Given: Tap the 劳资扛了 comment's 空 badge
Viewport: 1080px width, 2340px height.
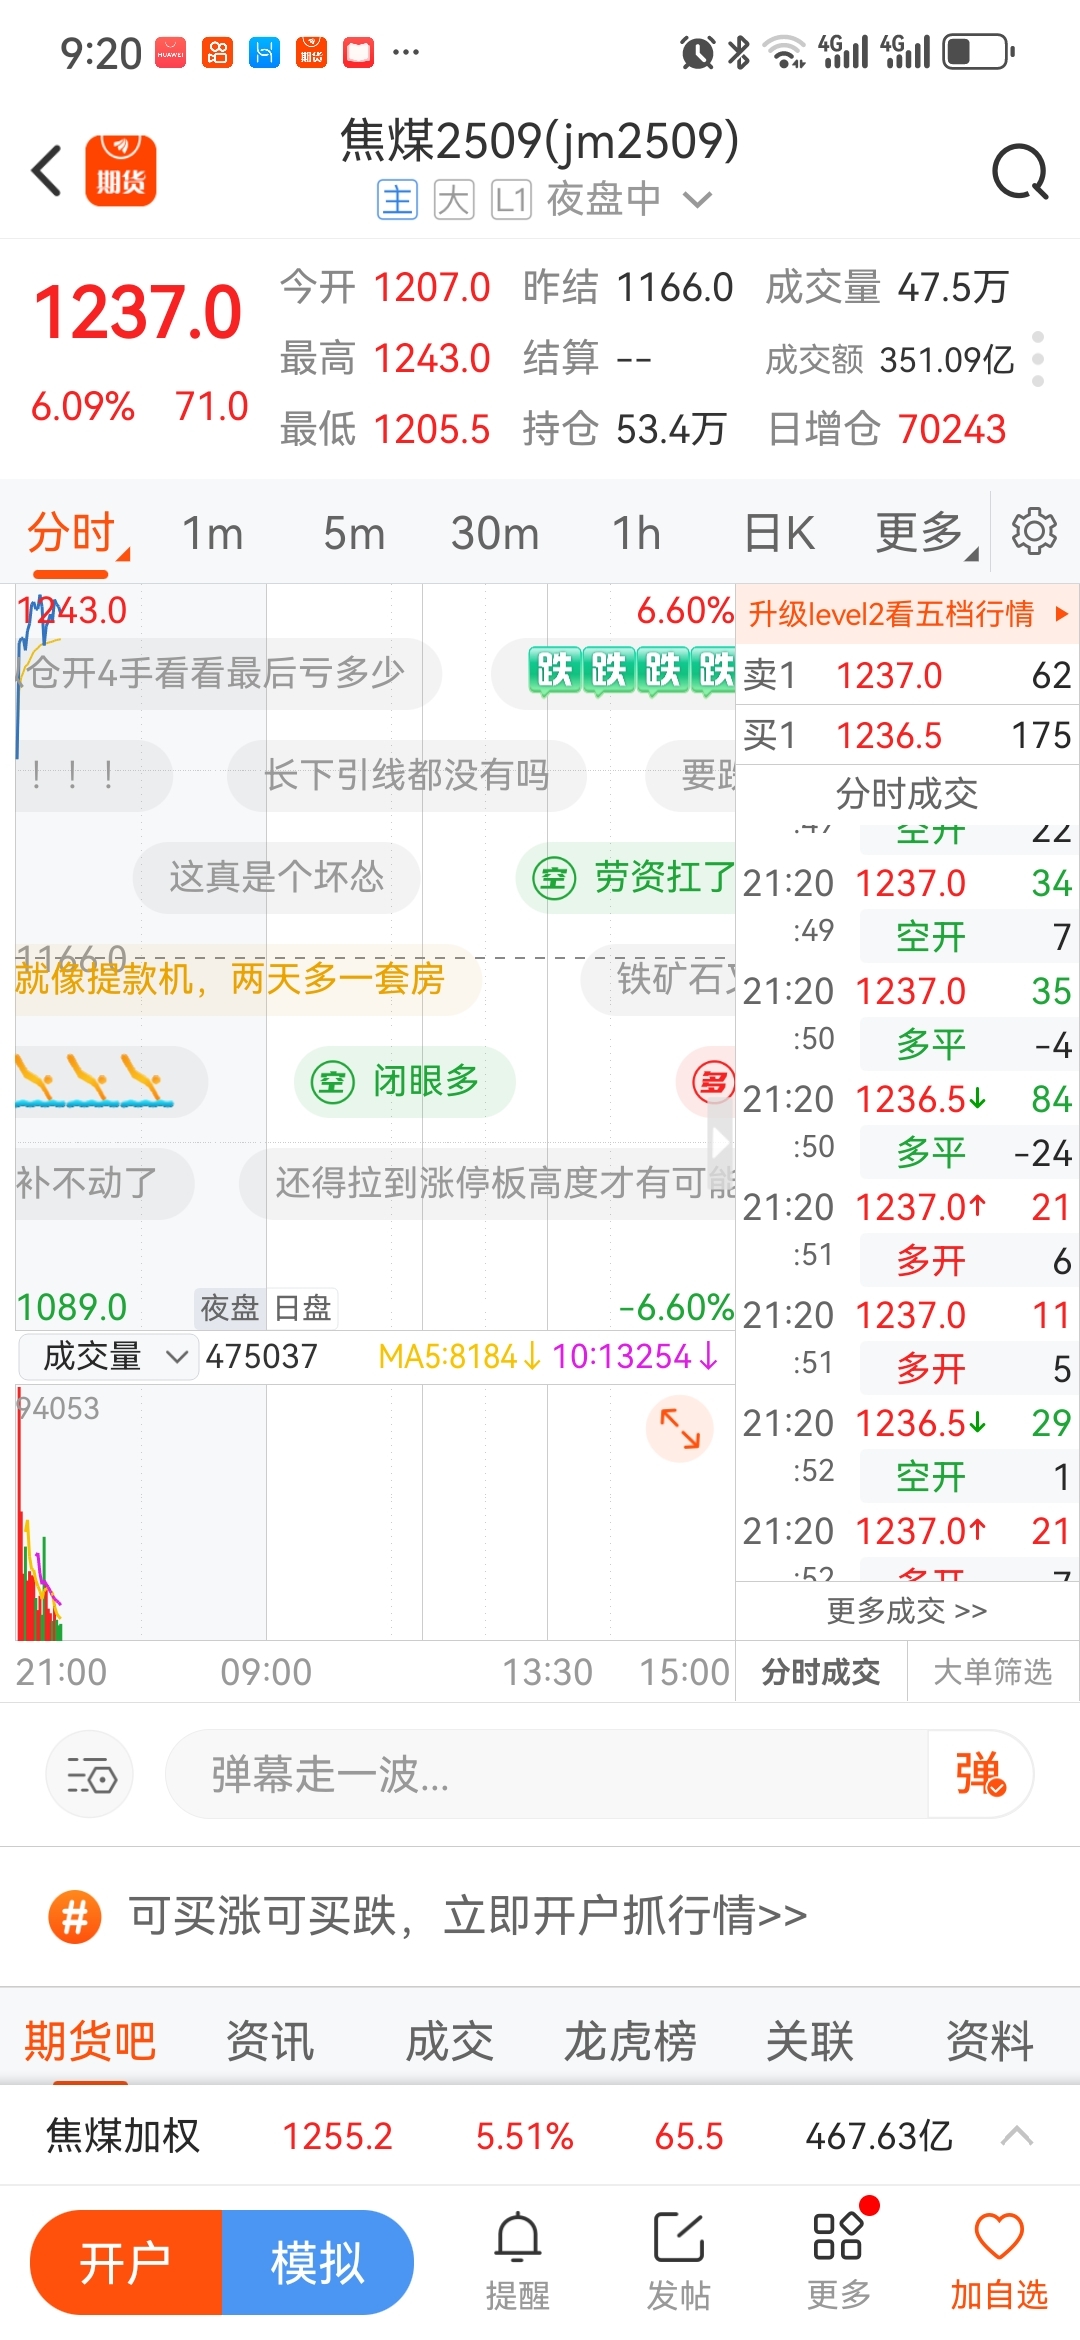Looking at the screenshot, I should (x=554, y=879).
